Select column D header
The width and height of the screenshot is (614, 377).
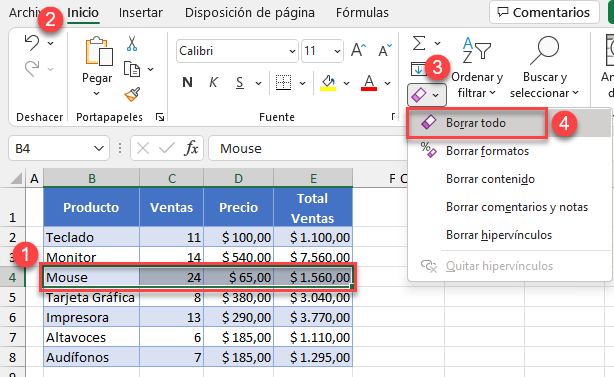coord(238,179)
